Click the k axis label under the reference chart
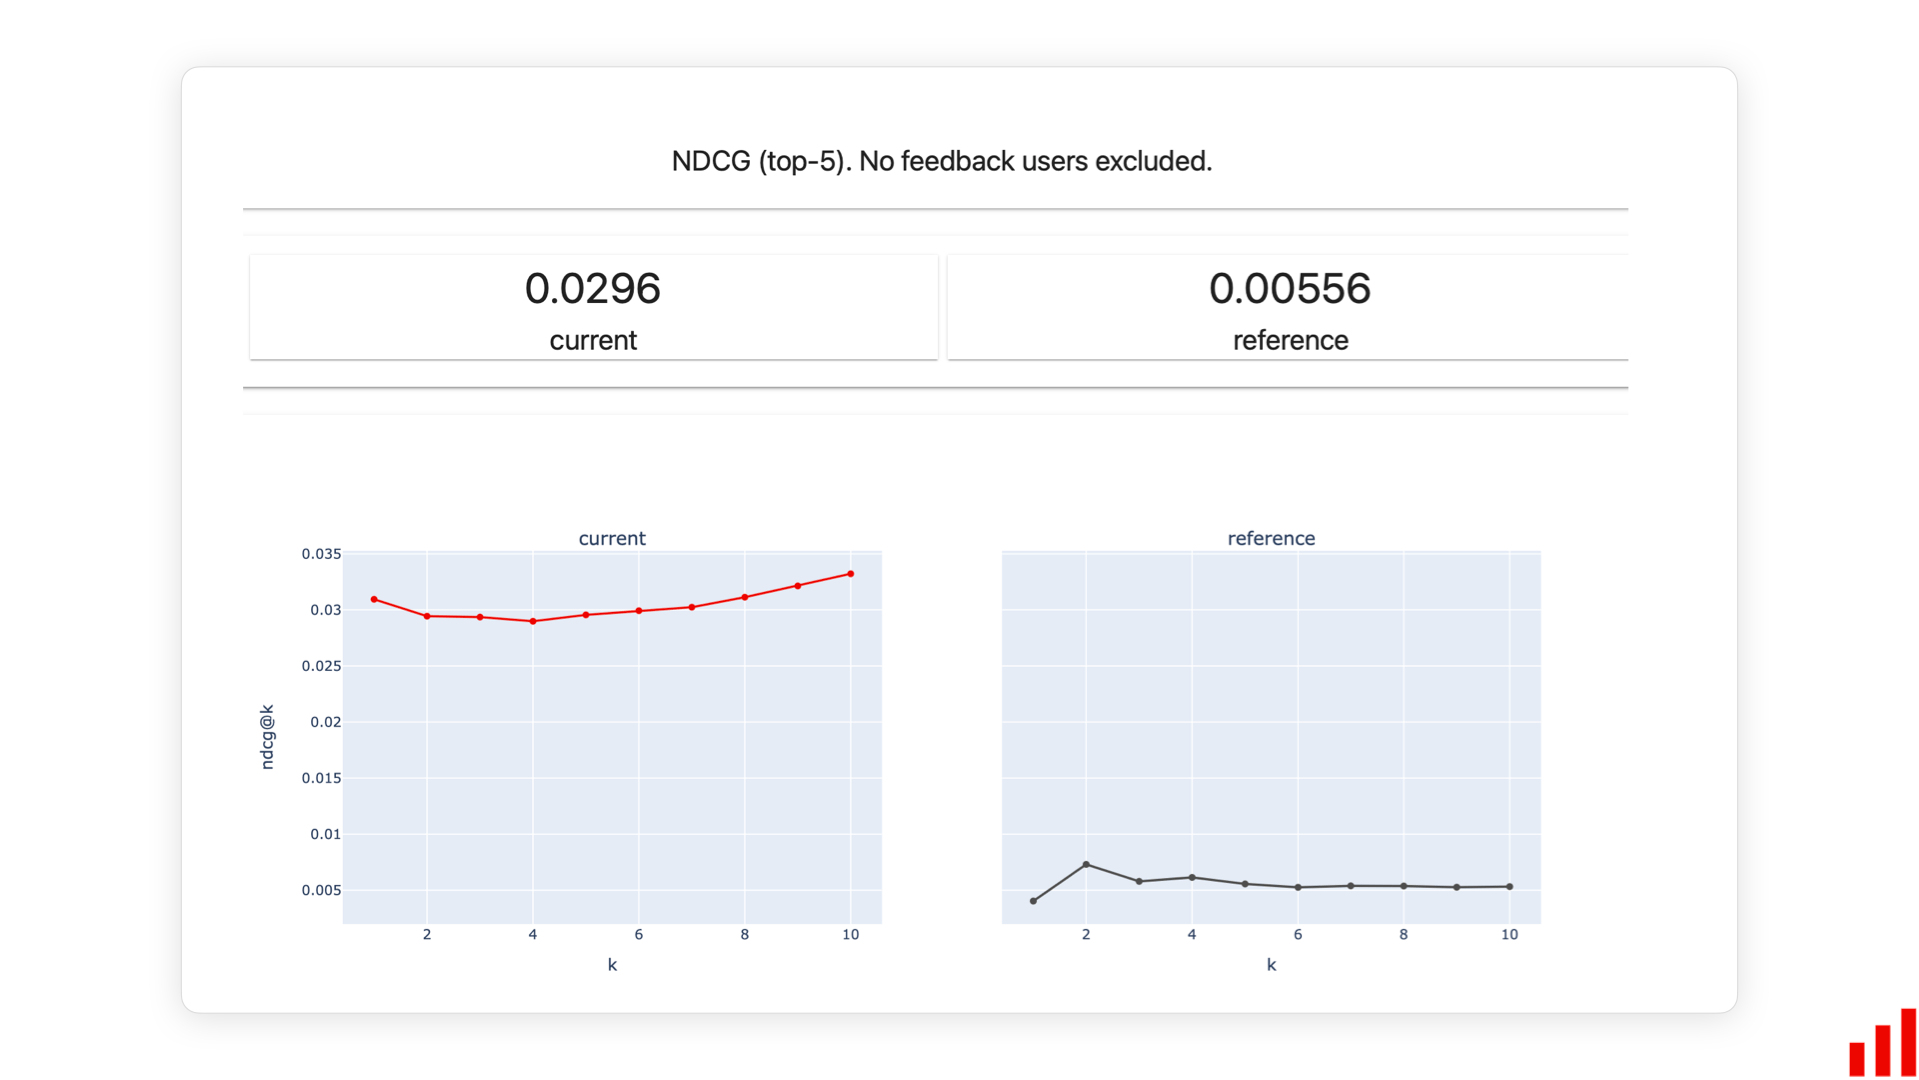The height and width of the screenshot is (1080, 1919). click(1271, 964)
